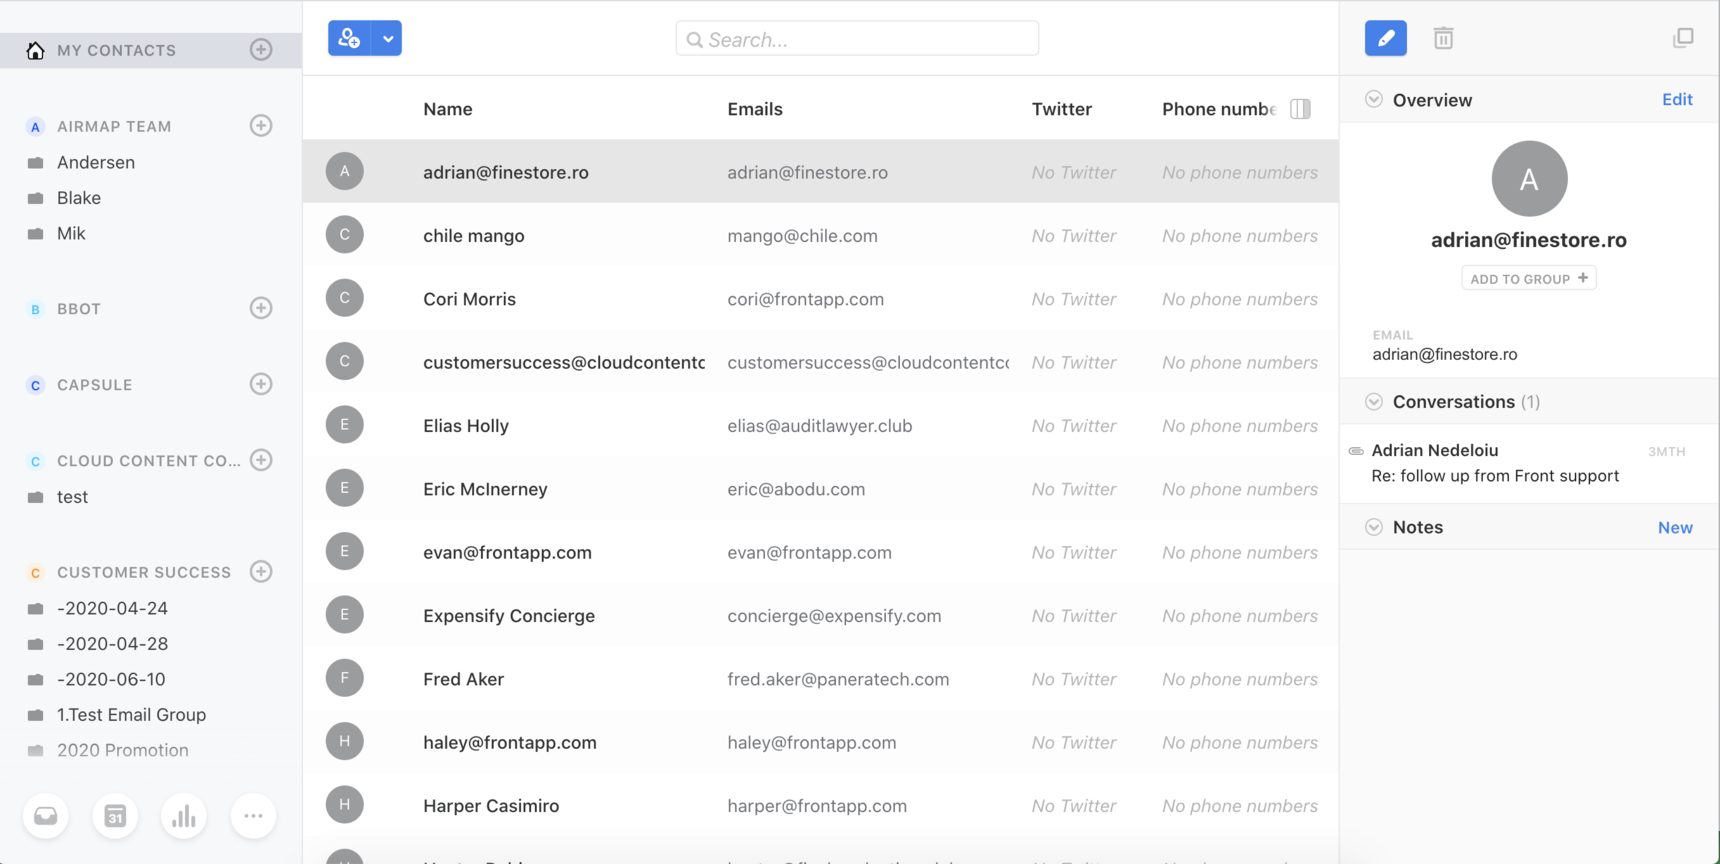The image size is (1720, 864).
Task: Click the Edit link in Overview
Action: pyautogui.click(x=1677, y=100)
